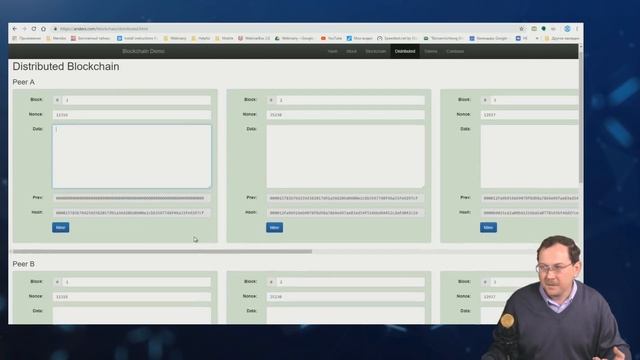The height and width of the screenshot is (360, 640).
Task: Click the Peer A horizontal scrollbar
Action: (x=162, y=251)
